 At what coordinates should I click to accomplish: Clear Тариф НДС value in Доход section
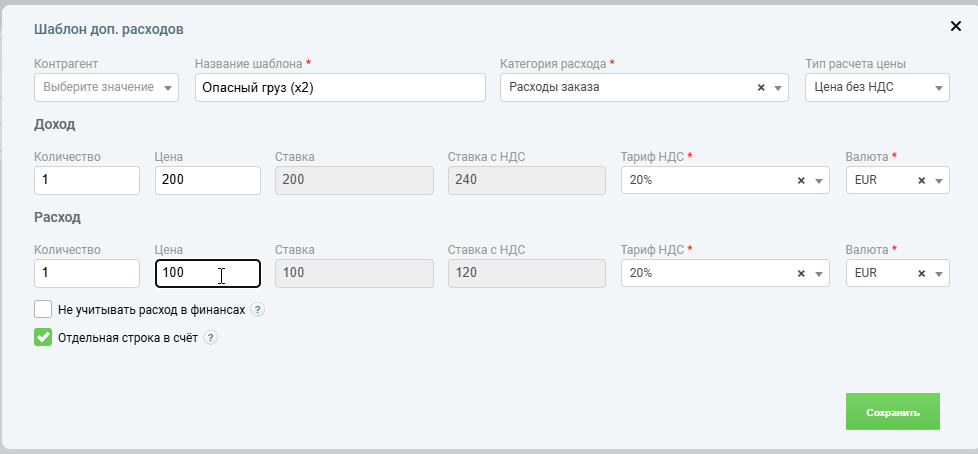(800, 181)
